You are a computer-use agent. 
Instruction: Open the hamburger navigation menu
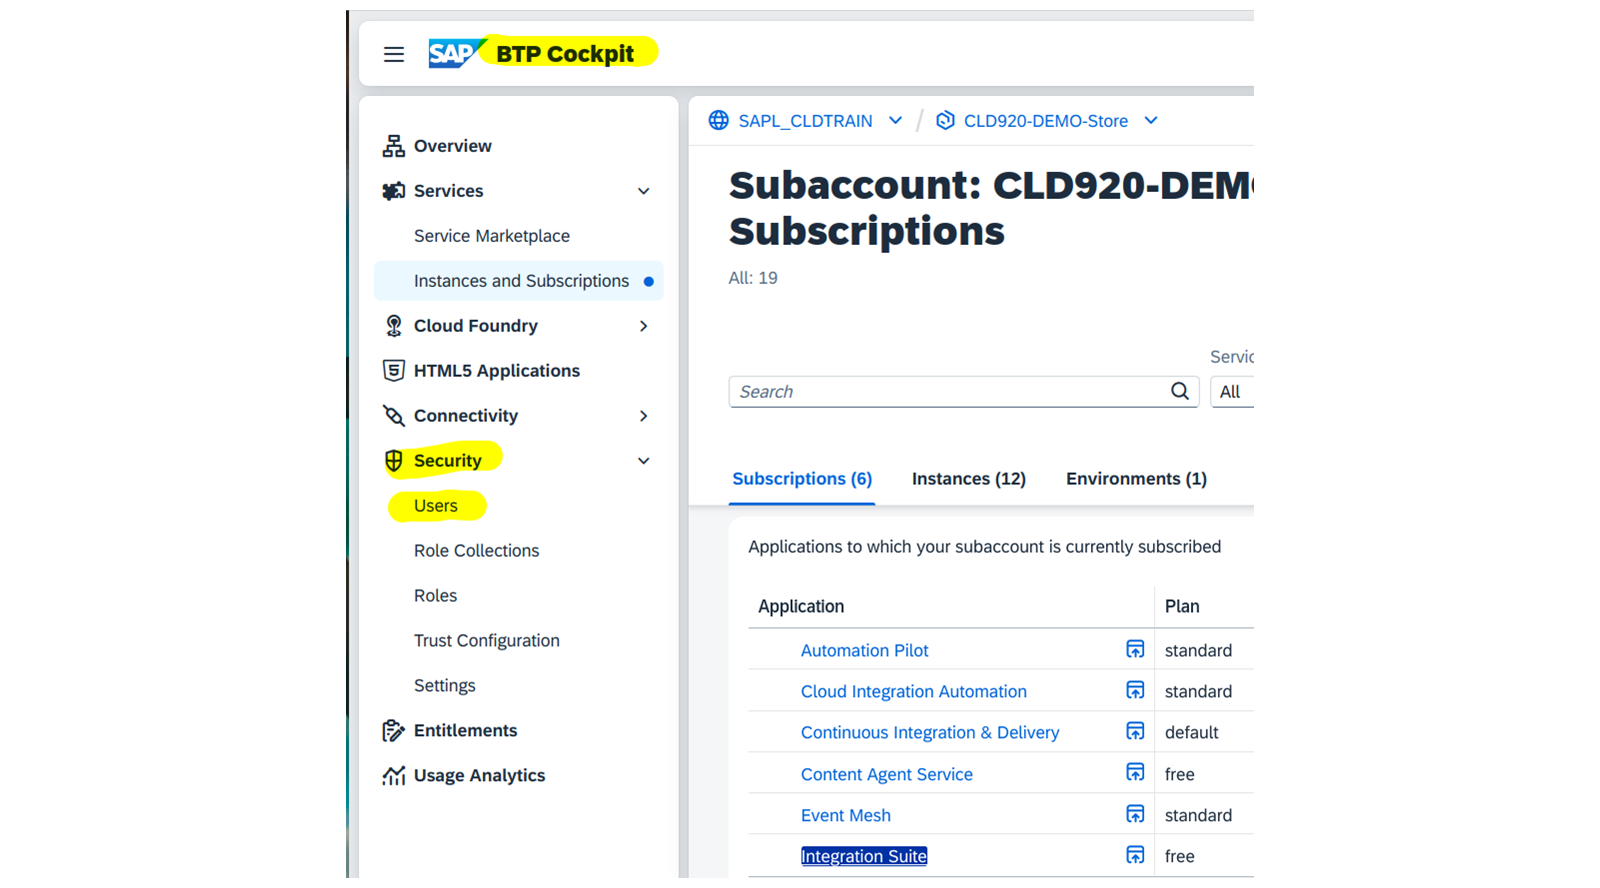394,54
